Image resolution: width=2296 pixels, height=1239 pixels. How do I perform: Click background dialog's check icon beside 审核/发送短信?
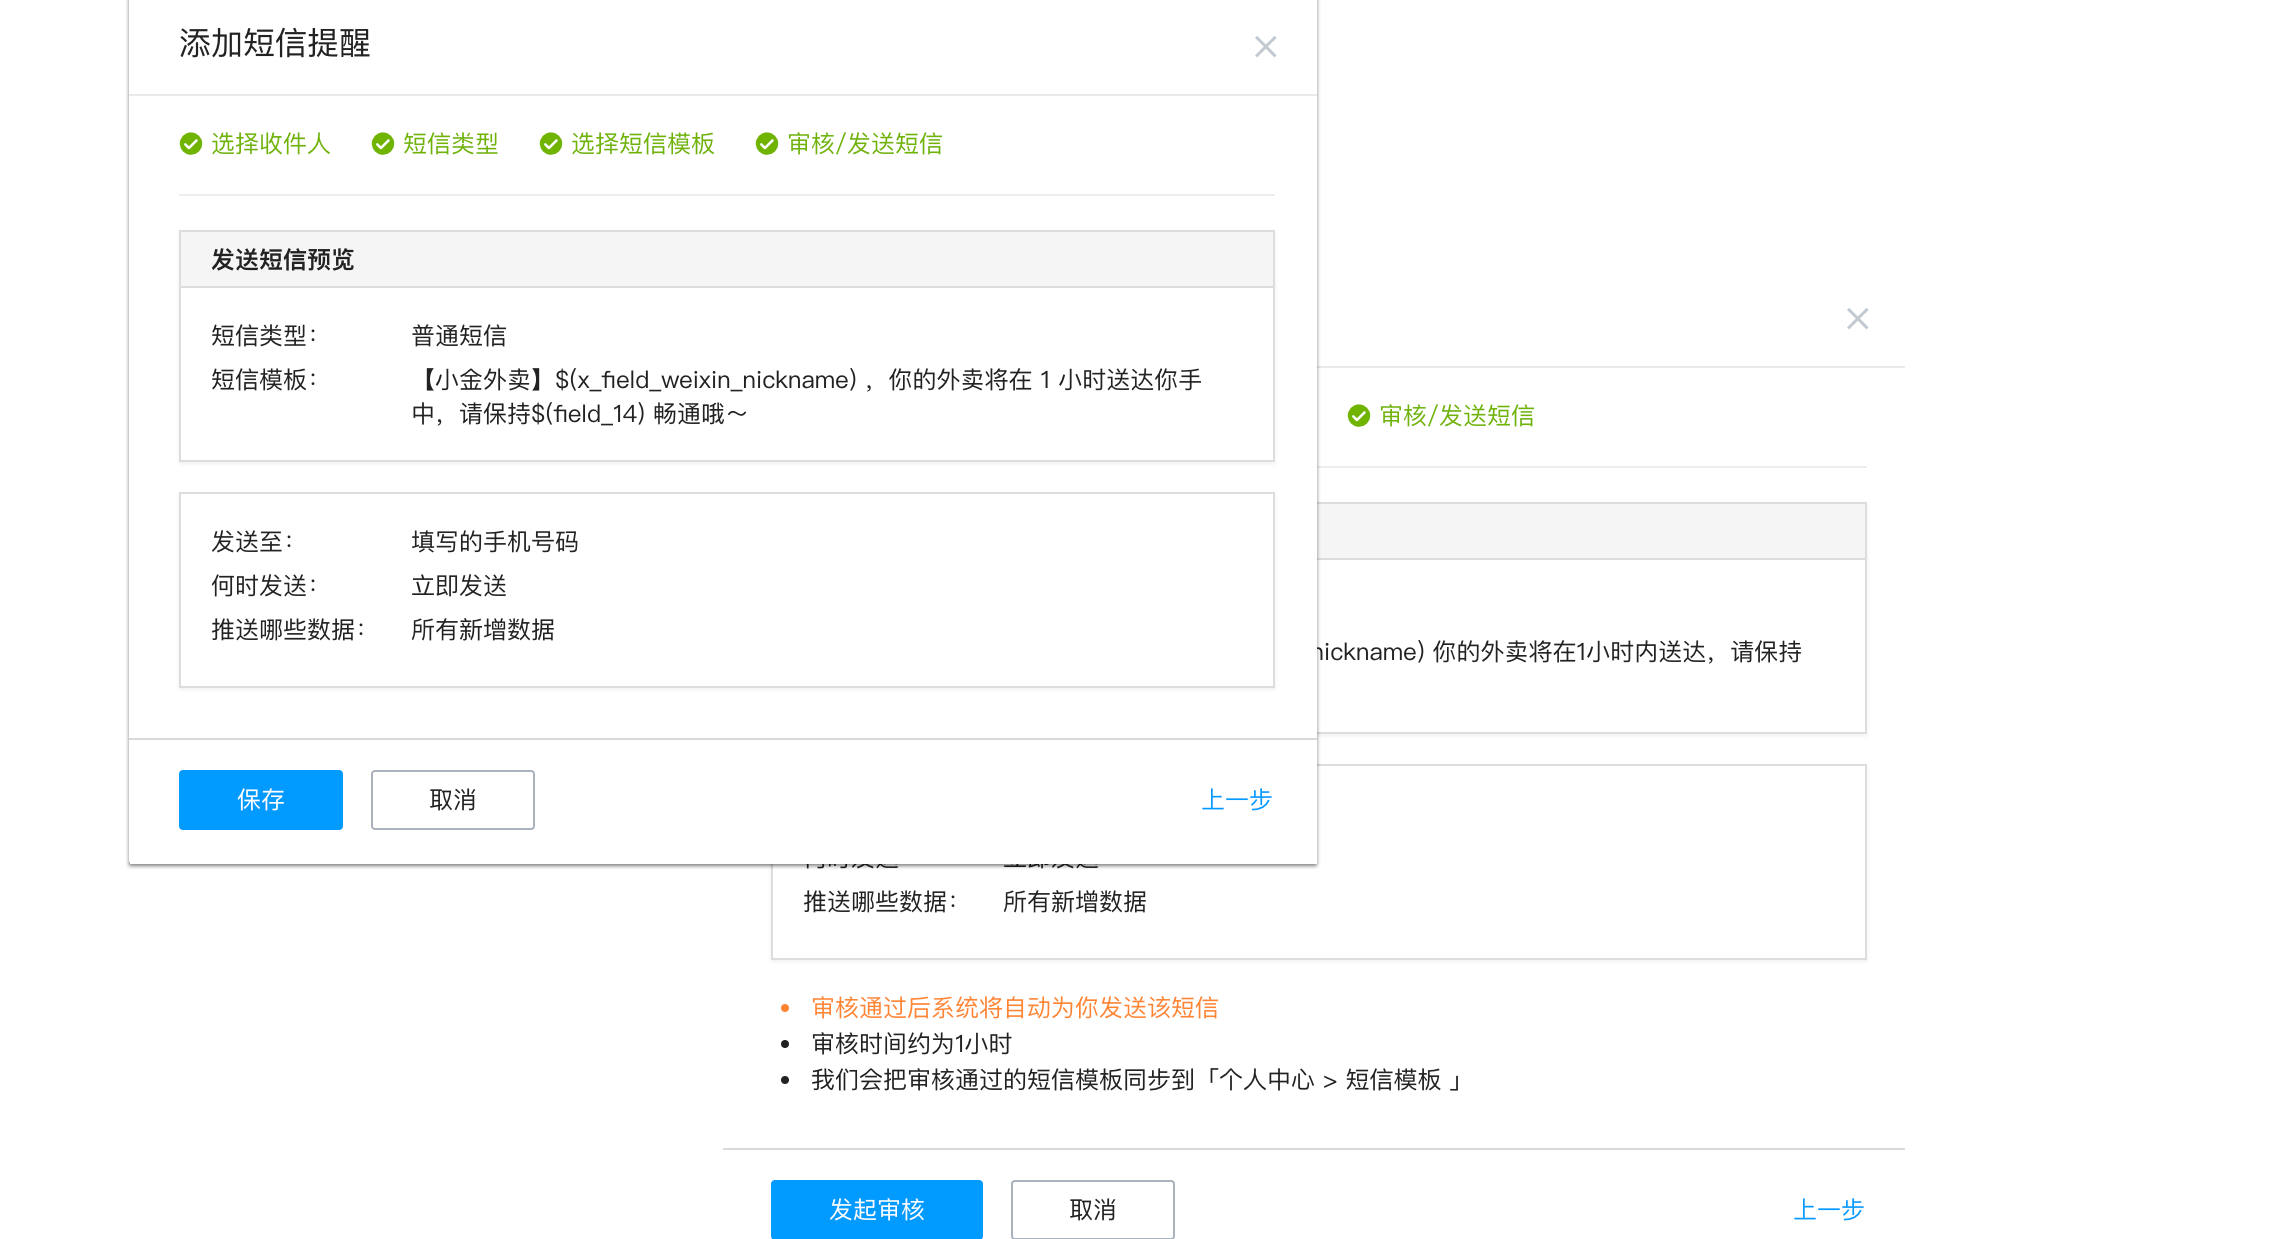point(1358,416)
